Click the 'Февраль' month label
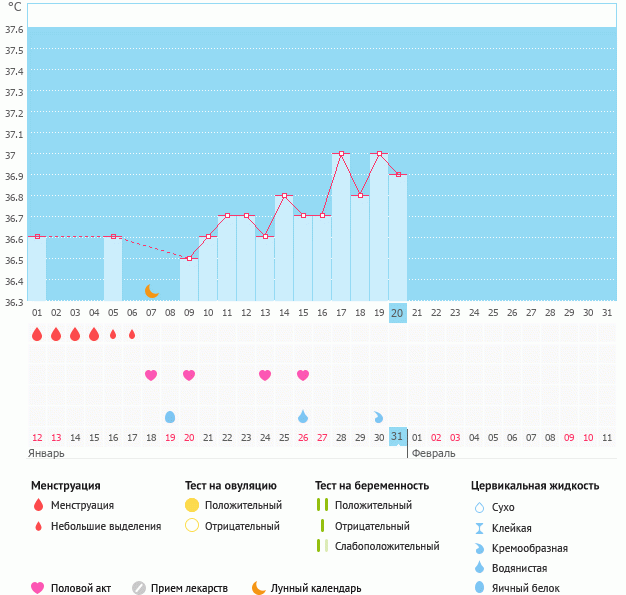 433,453
